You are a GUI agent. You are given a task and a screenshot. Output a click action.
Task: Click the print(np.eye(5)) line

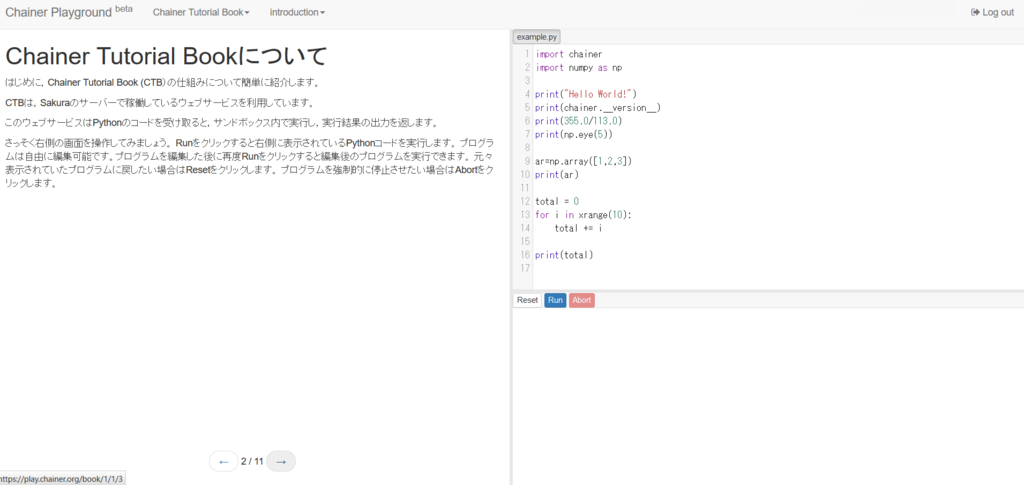pos(573,134)
